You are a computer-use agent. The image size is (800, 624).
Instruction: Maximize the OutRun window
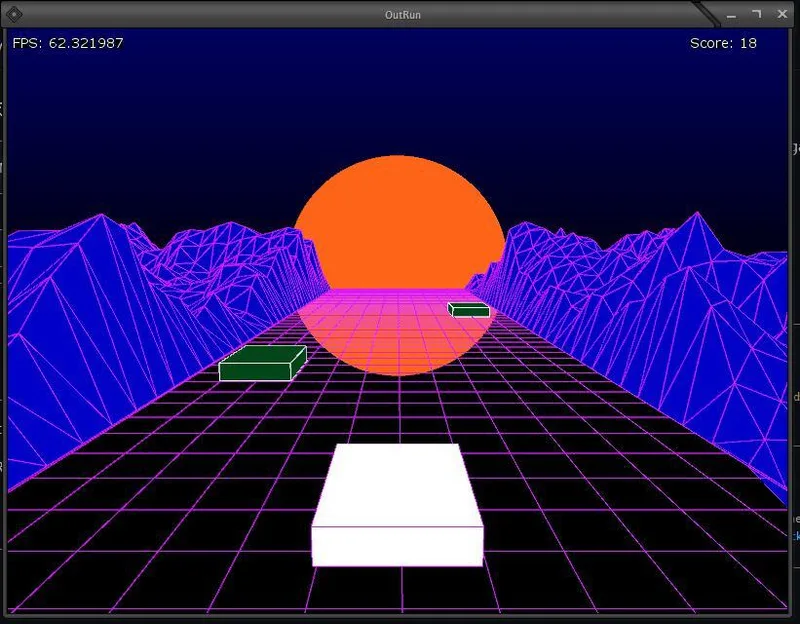click(757, 14)
